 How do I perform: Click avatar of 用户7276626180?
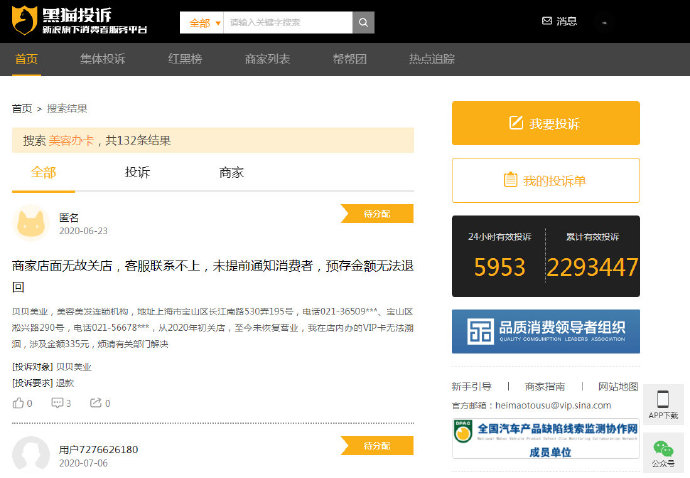[31, 454]
